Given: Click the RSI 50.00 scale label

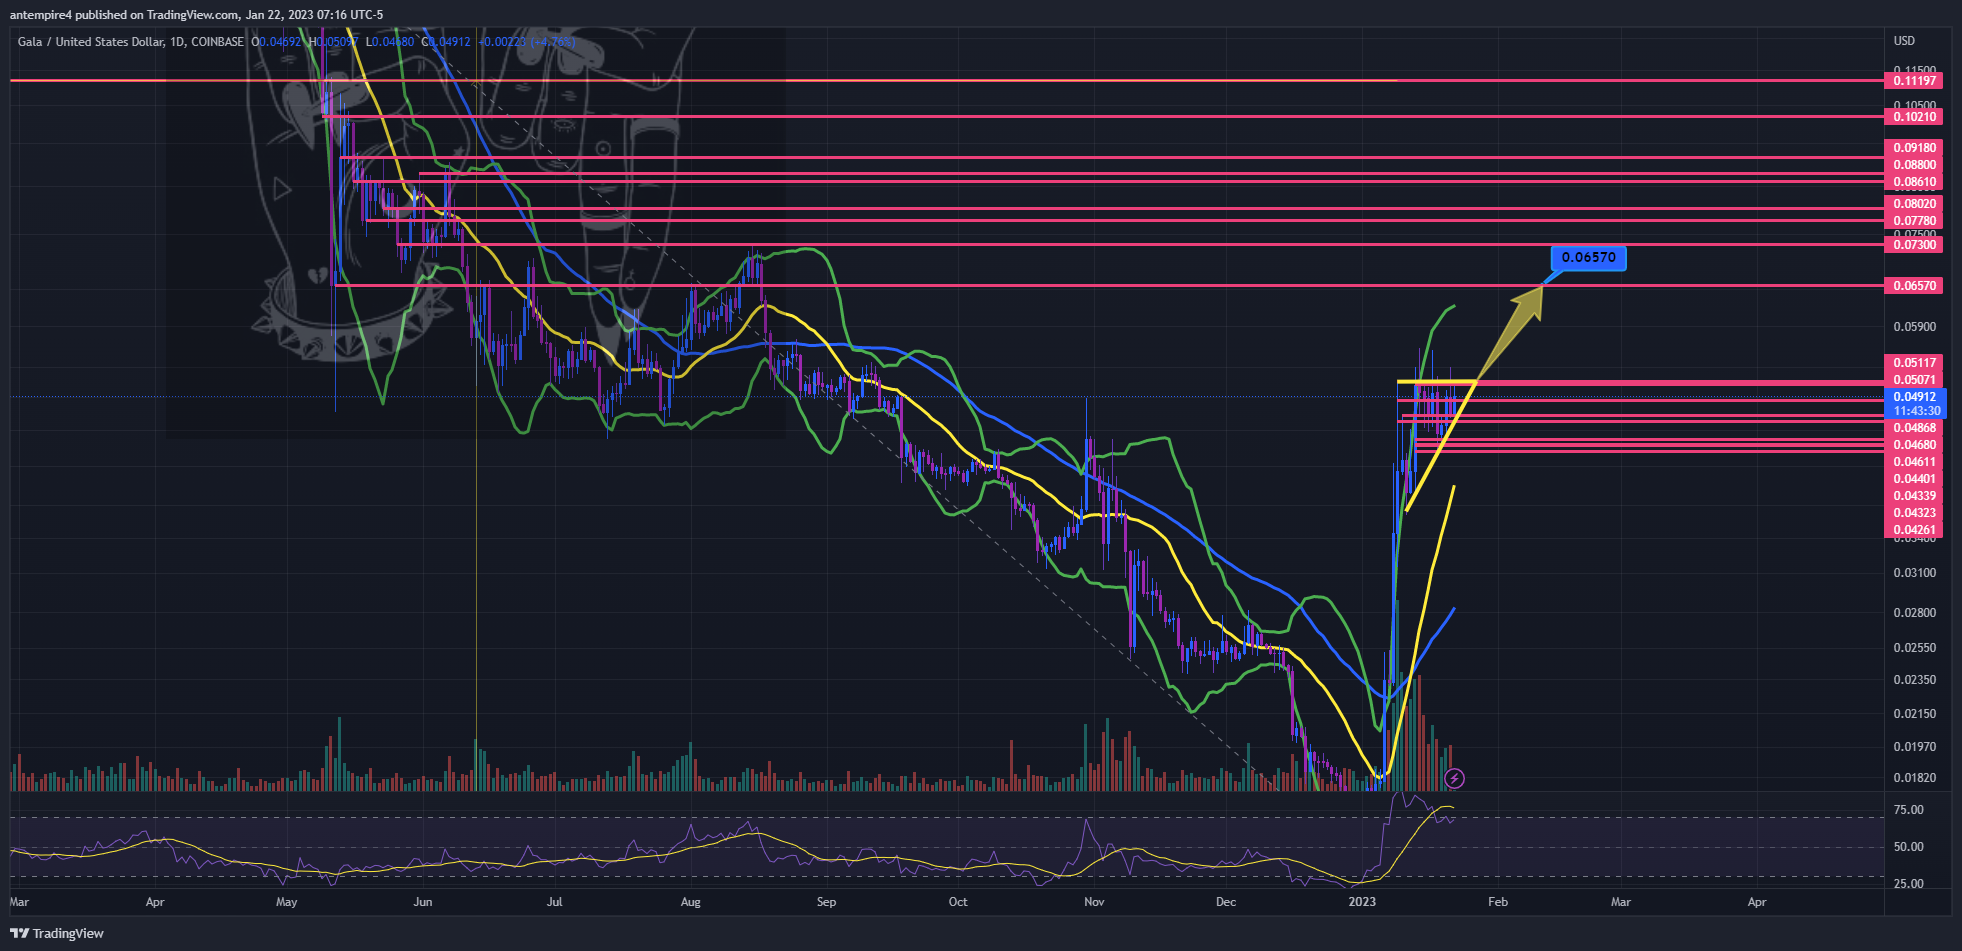Looking at the screenshot, I should click(1908, 847).
